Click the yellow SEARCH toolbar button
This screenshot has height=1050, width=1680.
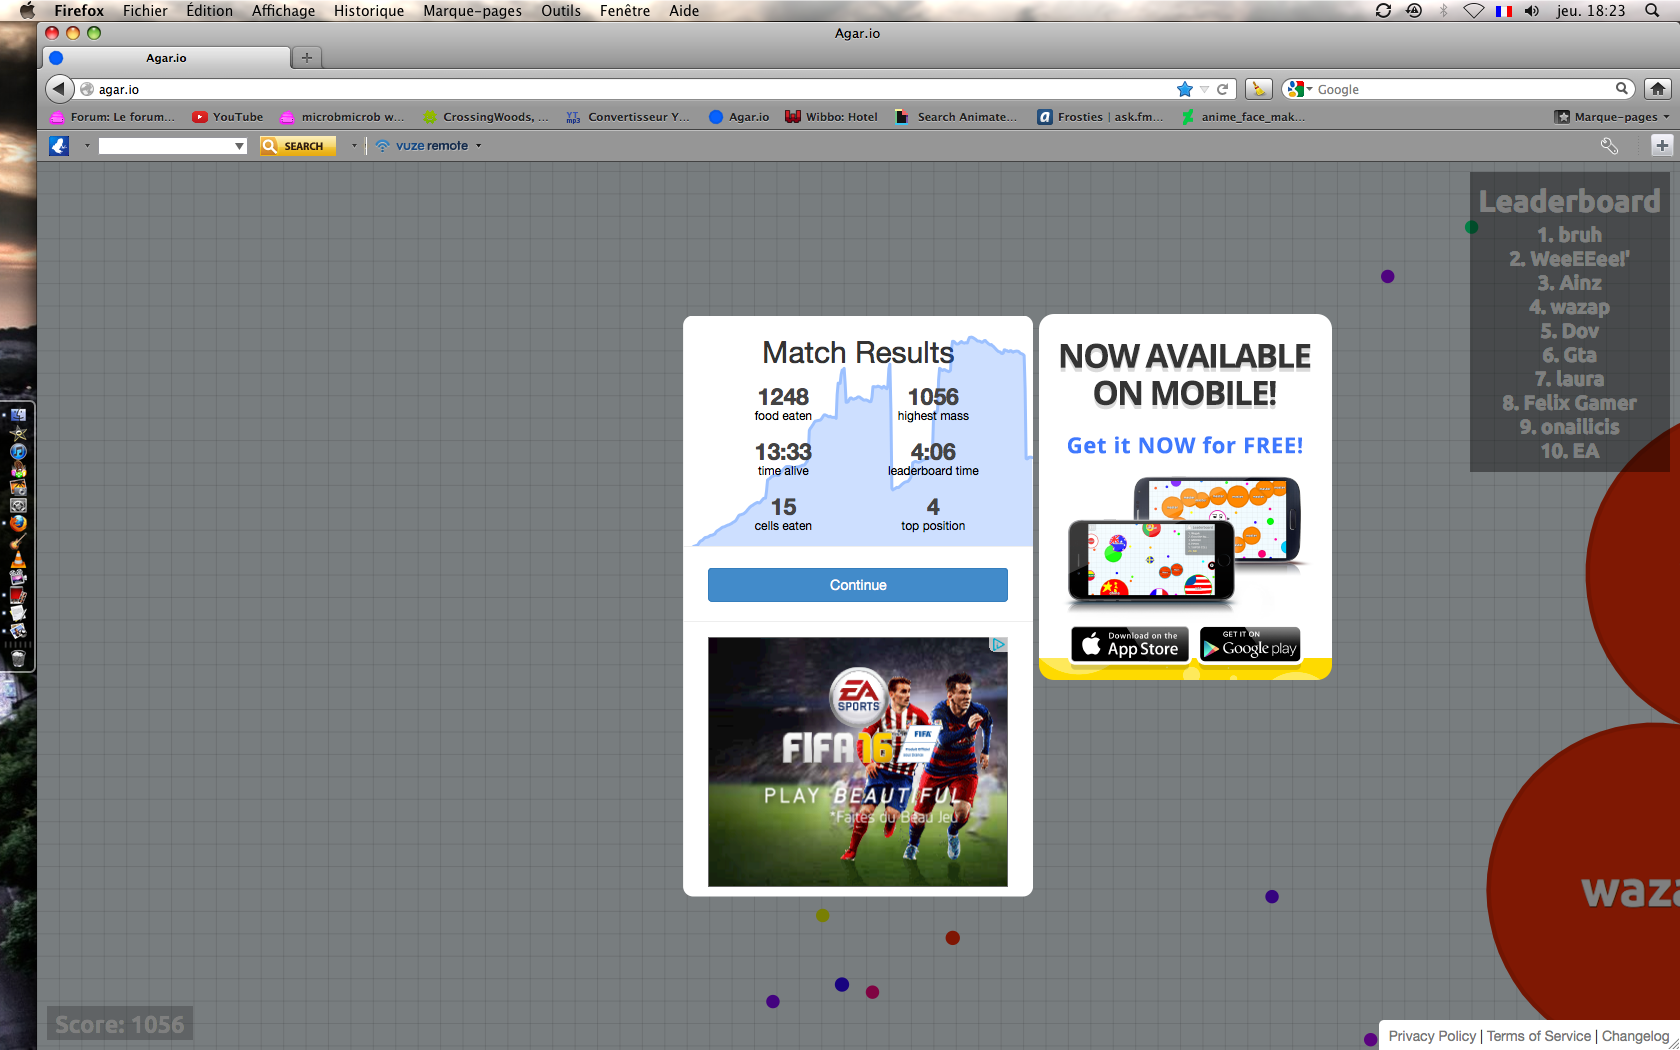click(x=297, y=146)
